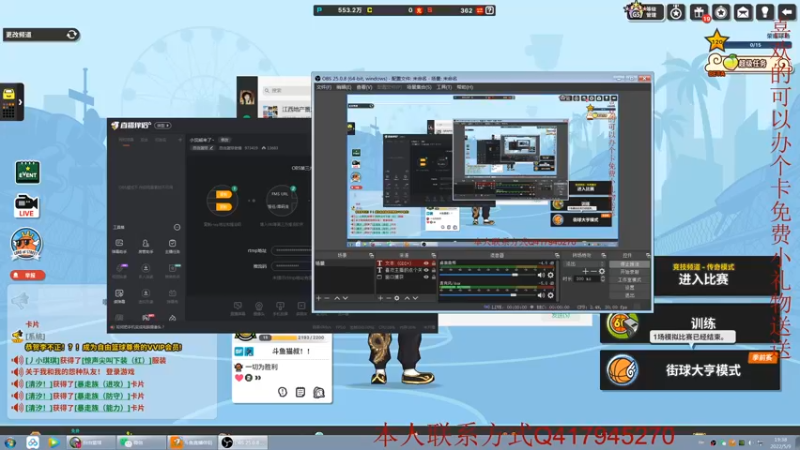Click the enter match button
The height and width of the screenshot is (450, 800).
click(x=703, y=276)
